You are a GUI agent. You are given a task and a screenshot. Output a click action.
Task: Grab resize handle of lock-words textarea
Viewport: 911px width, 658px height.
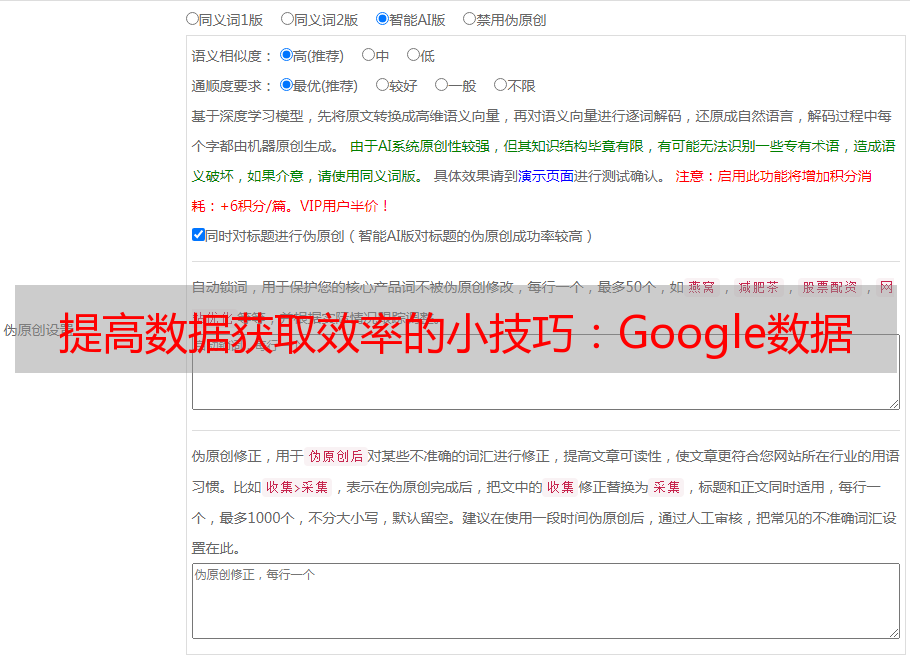tap(894, 404)
